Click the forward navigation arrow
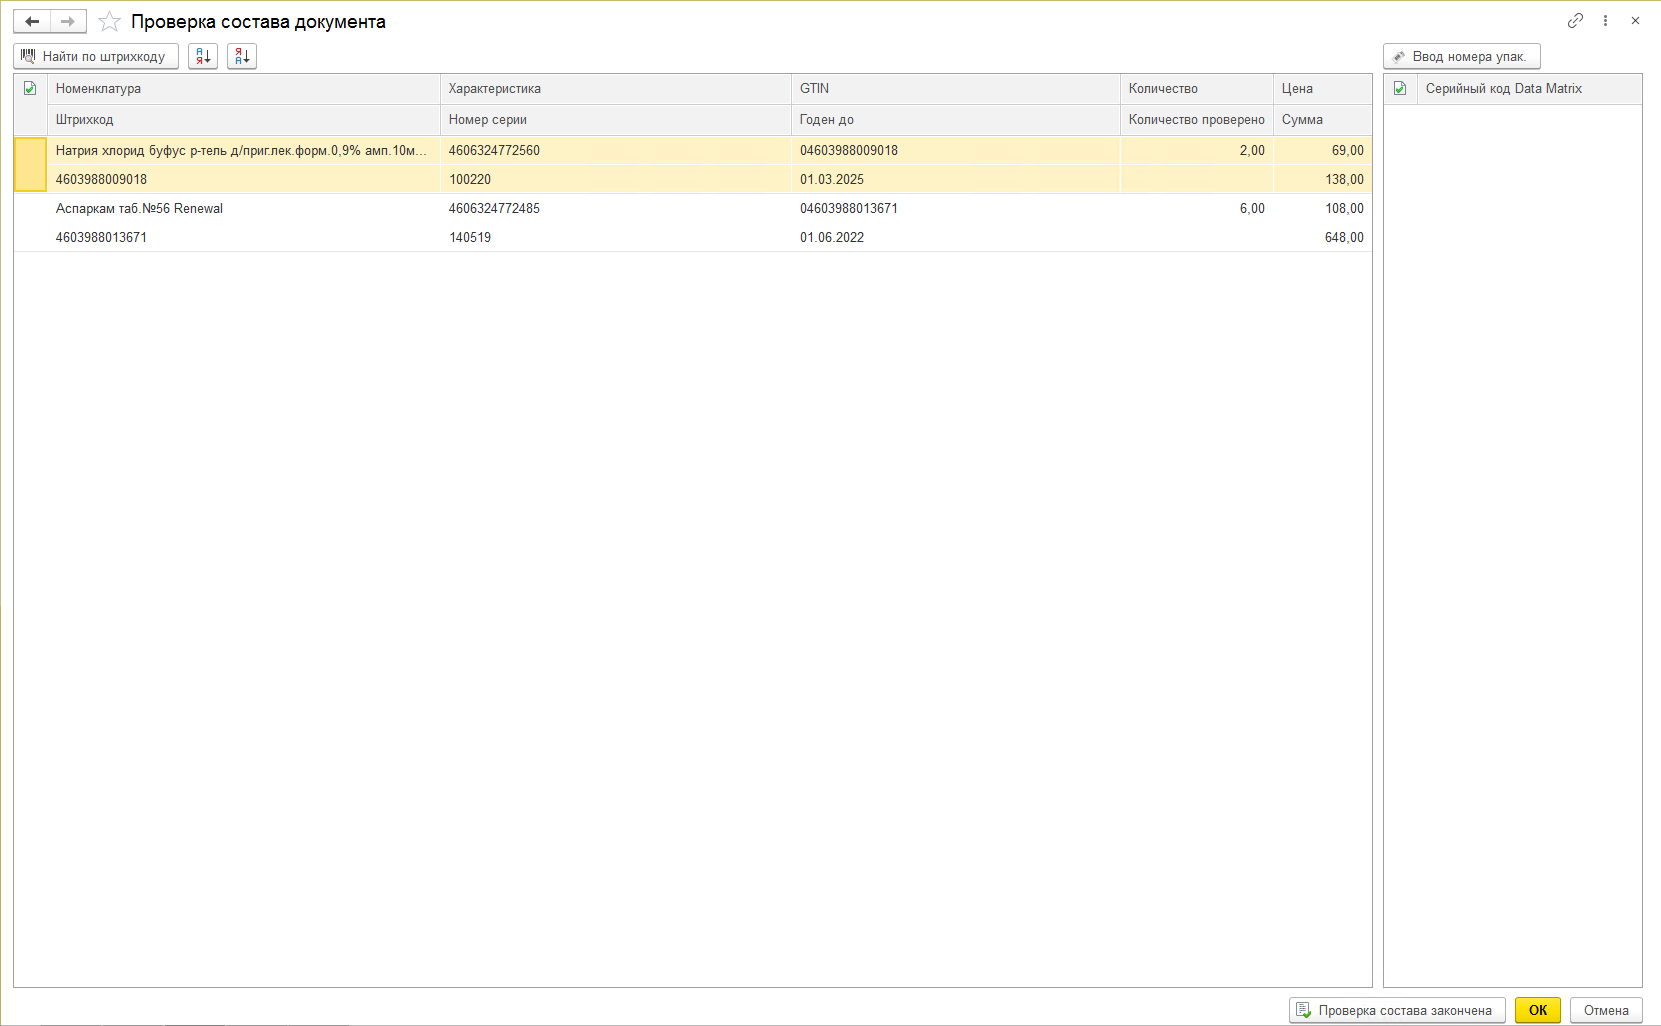The height and width of the screenshot is (1026, 1661). pos(68,21)
